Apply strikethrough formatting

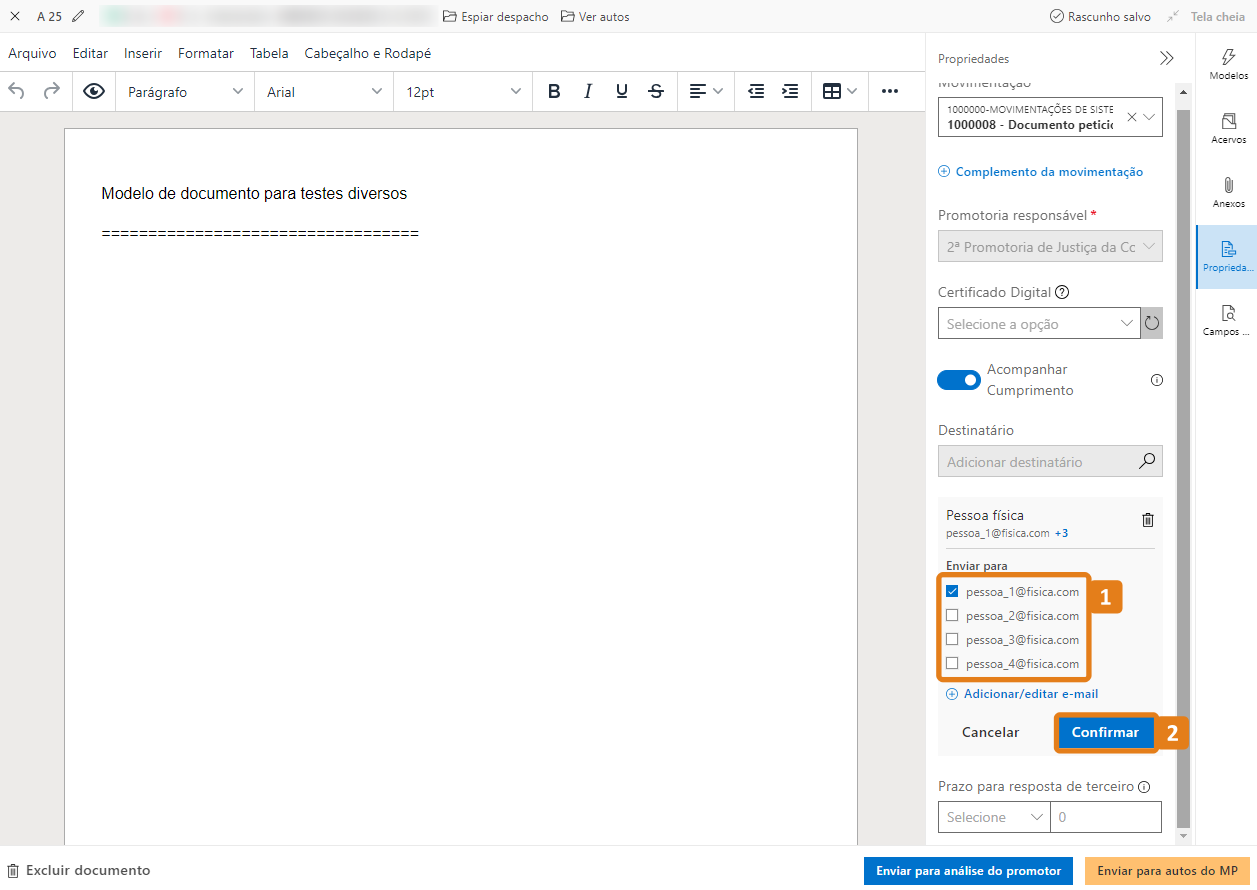coord(655,91)
